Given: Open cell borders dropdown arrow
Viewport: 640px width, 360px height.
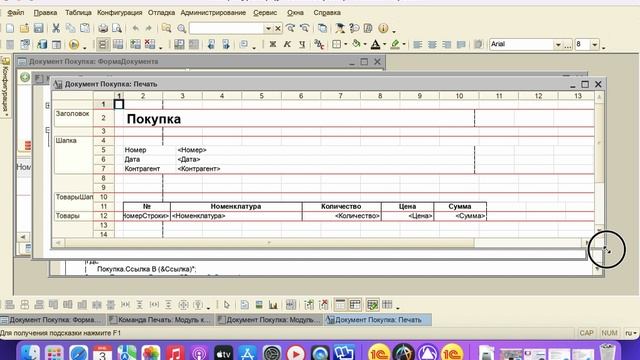Looking at the screenshot, I should (x=346, y=44).
